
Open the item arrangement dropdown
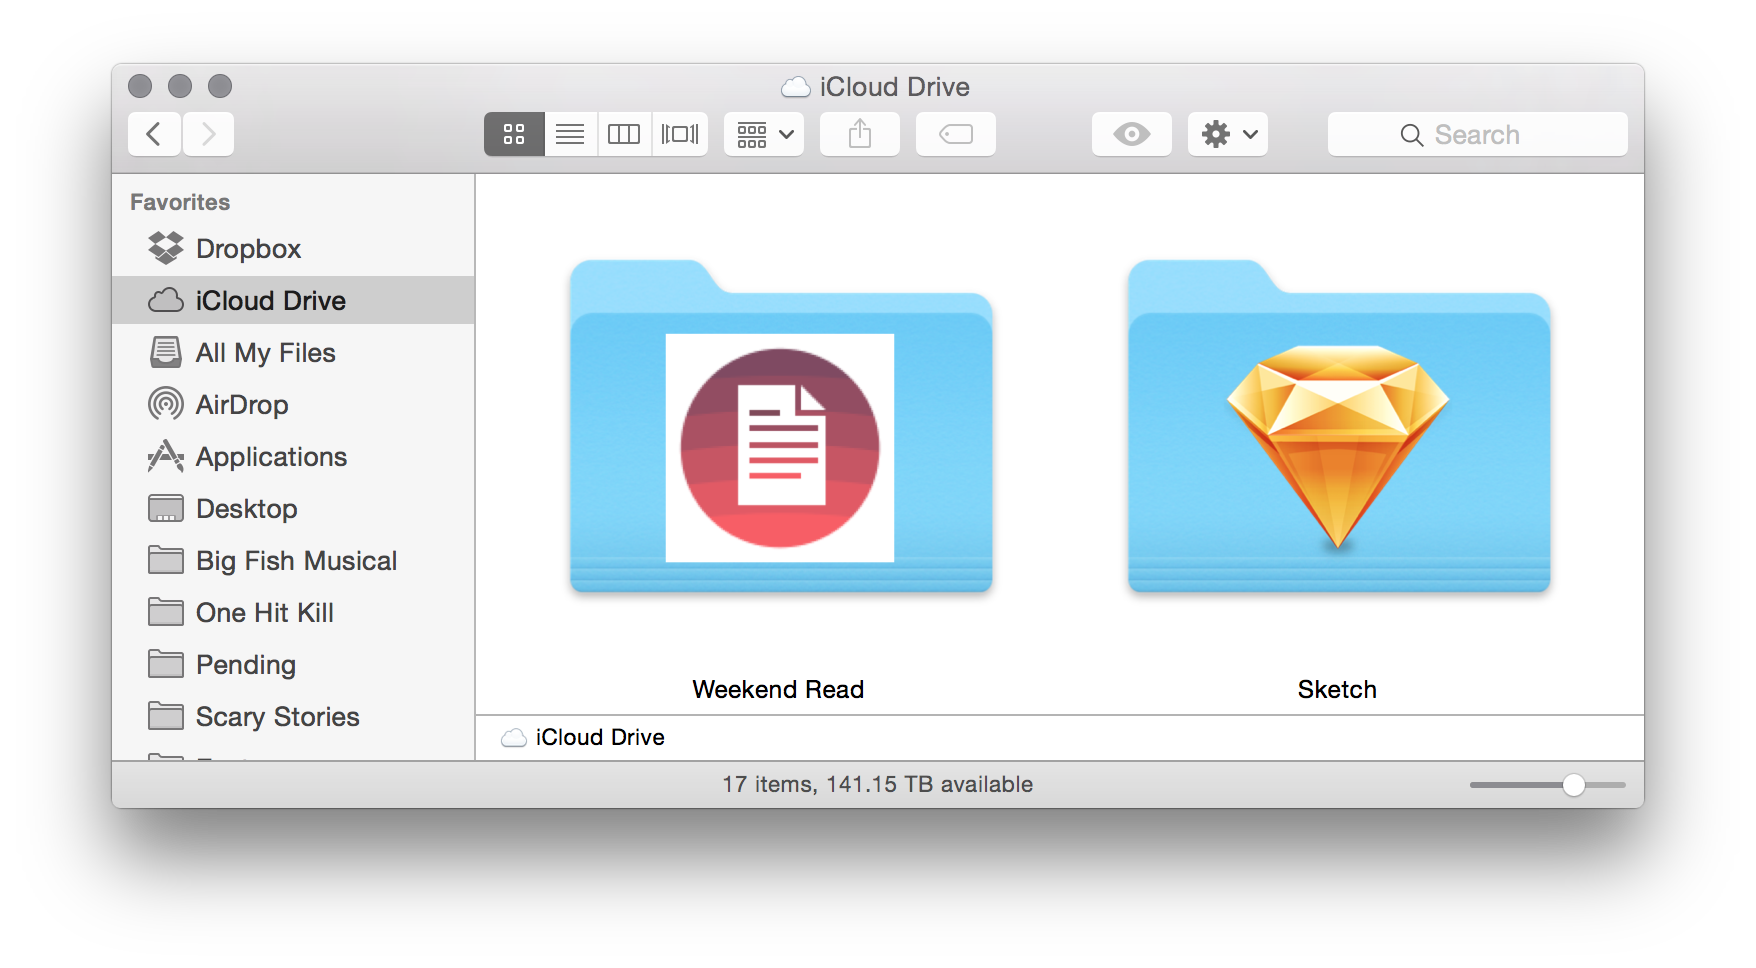764,134
